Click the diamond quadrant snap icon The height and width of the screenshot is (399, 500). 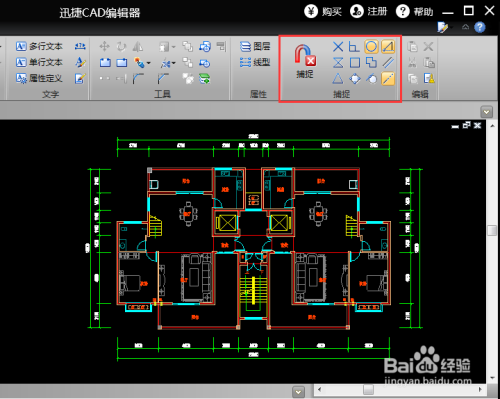click(x=355, y=79)
